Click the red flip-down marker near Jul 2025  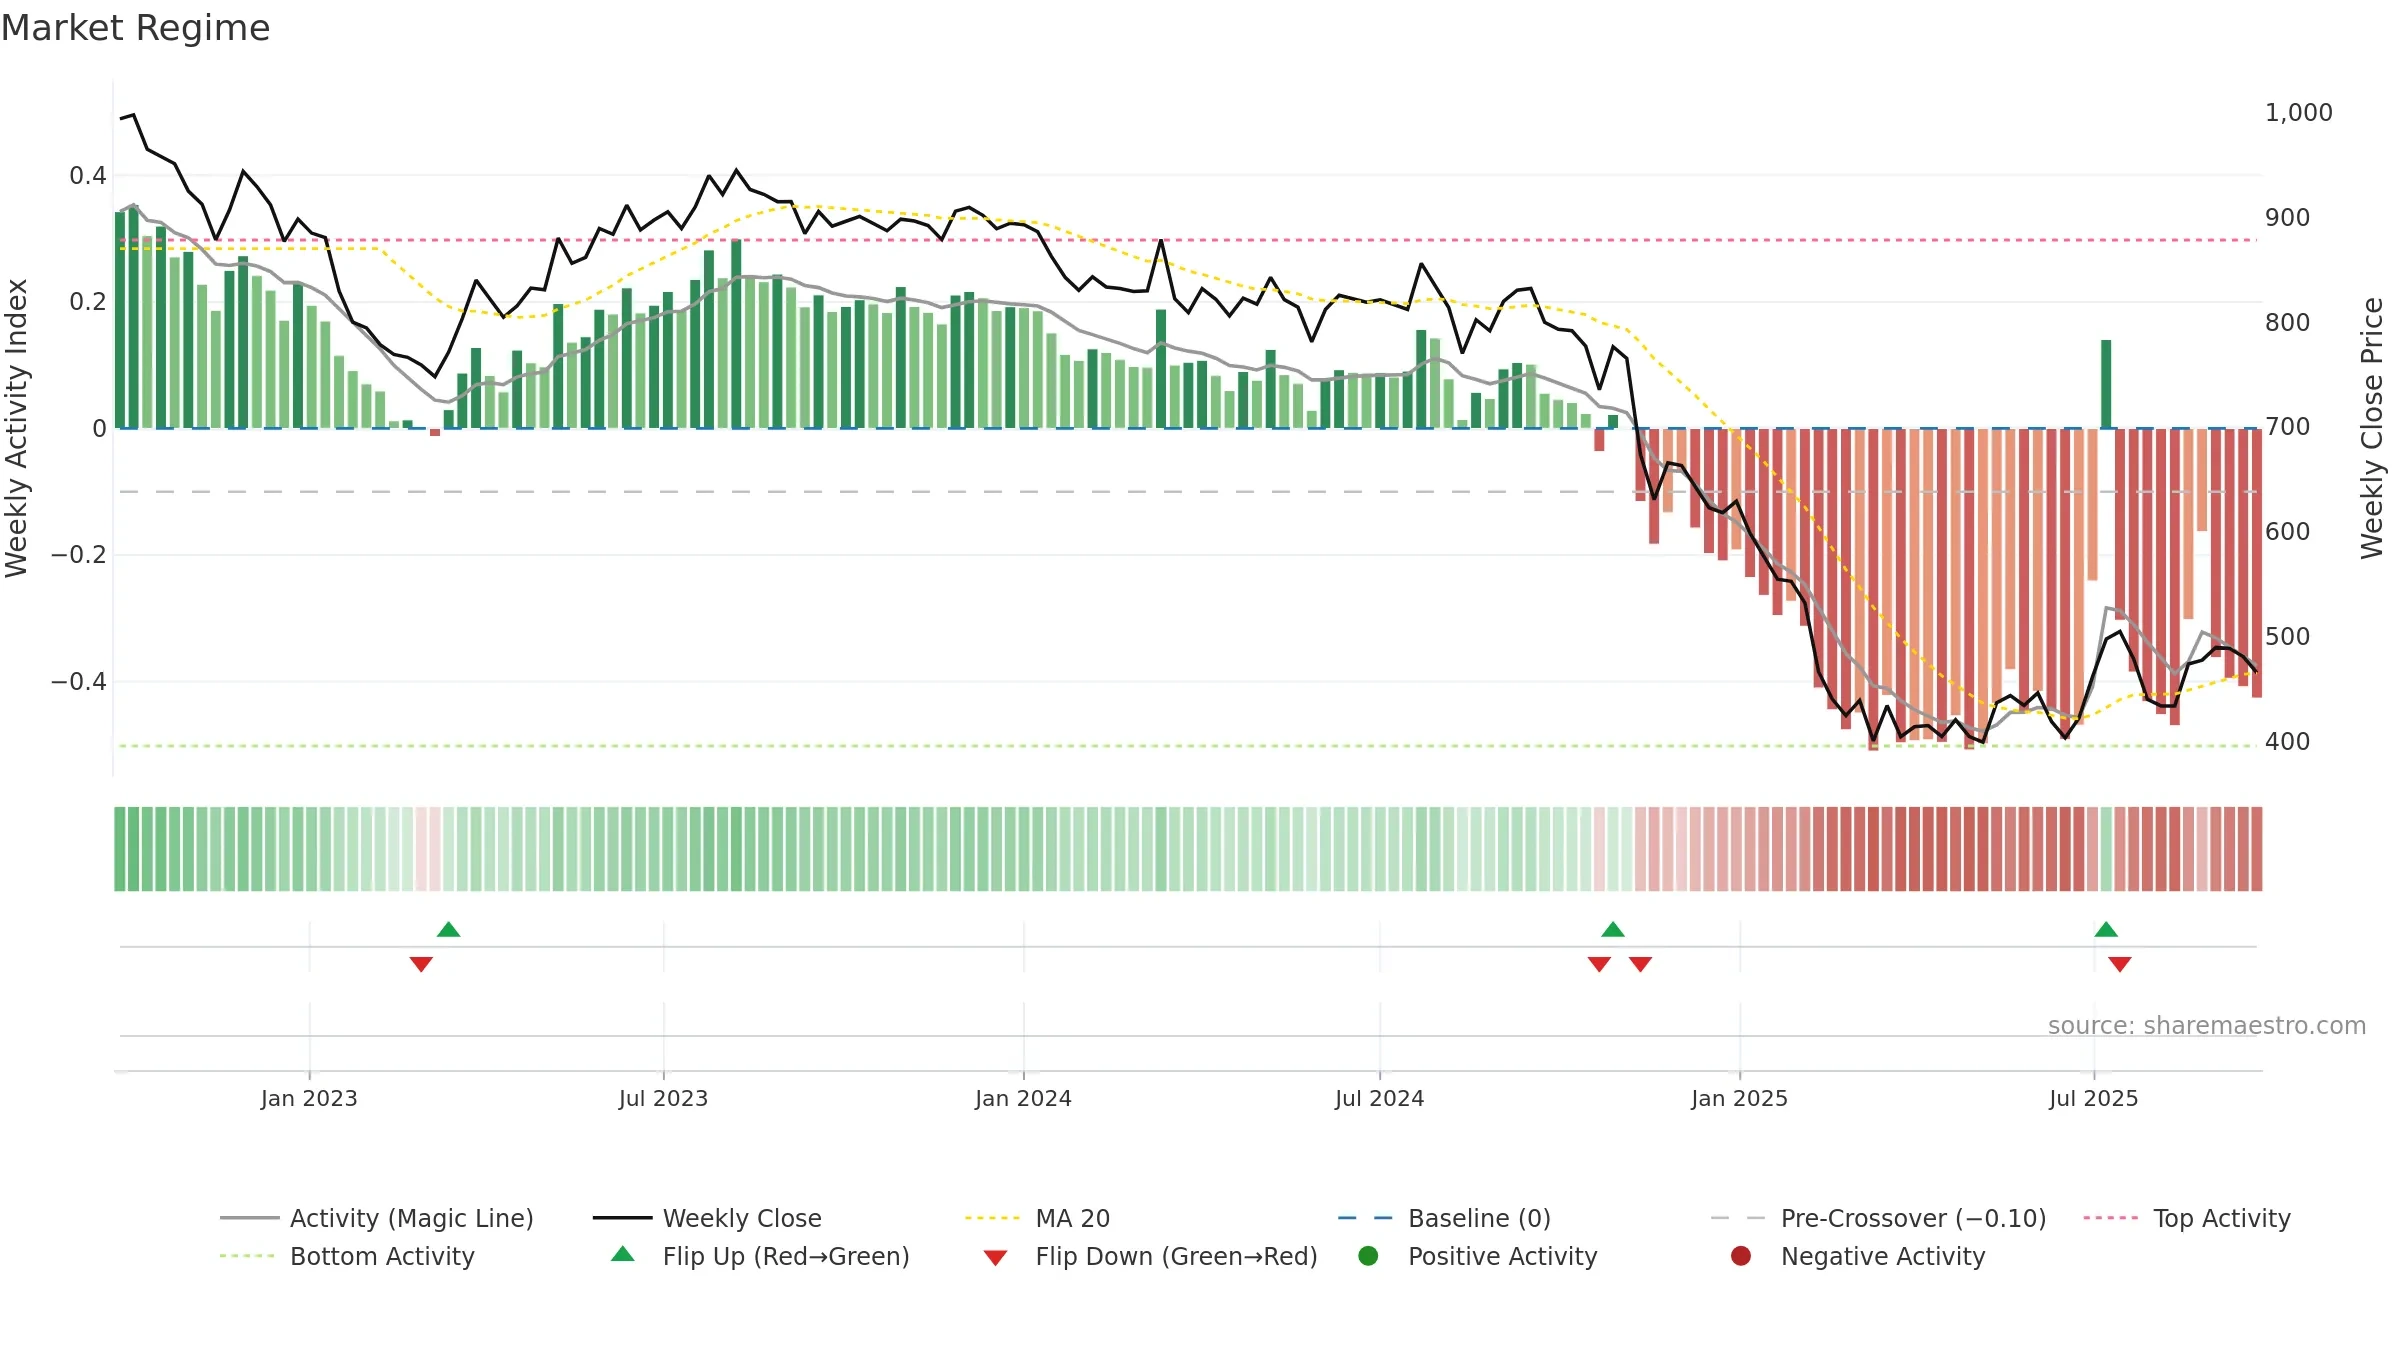[2120, 964]
